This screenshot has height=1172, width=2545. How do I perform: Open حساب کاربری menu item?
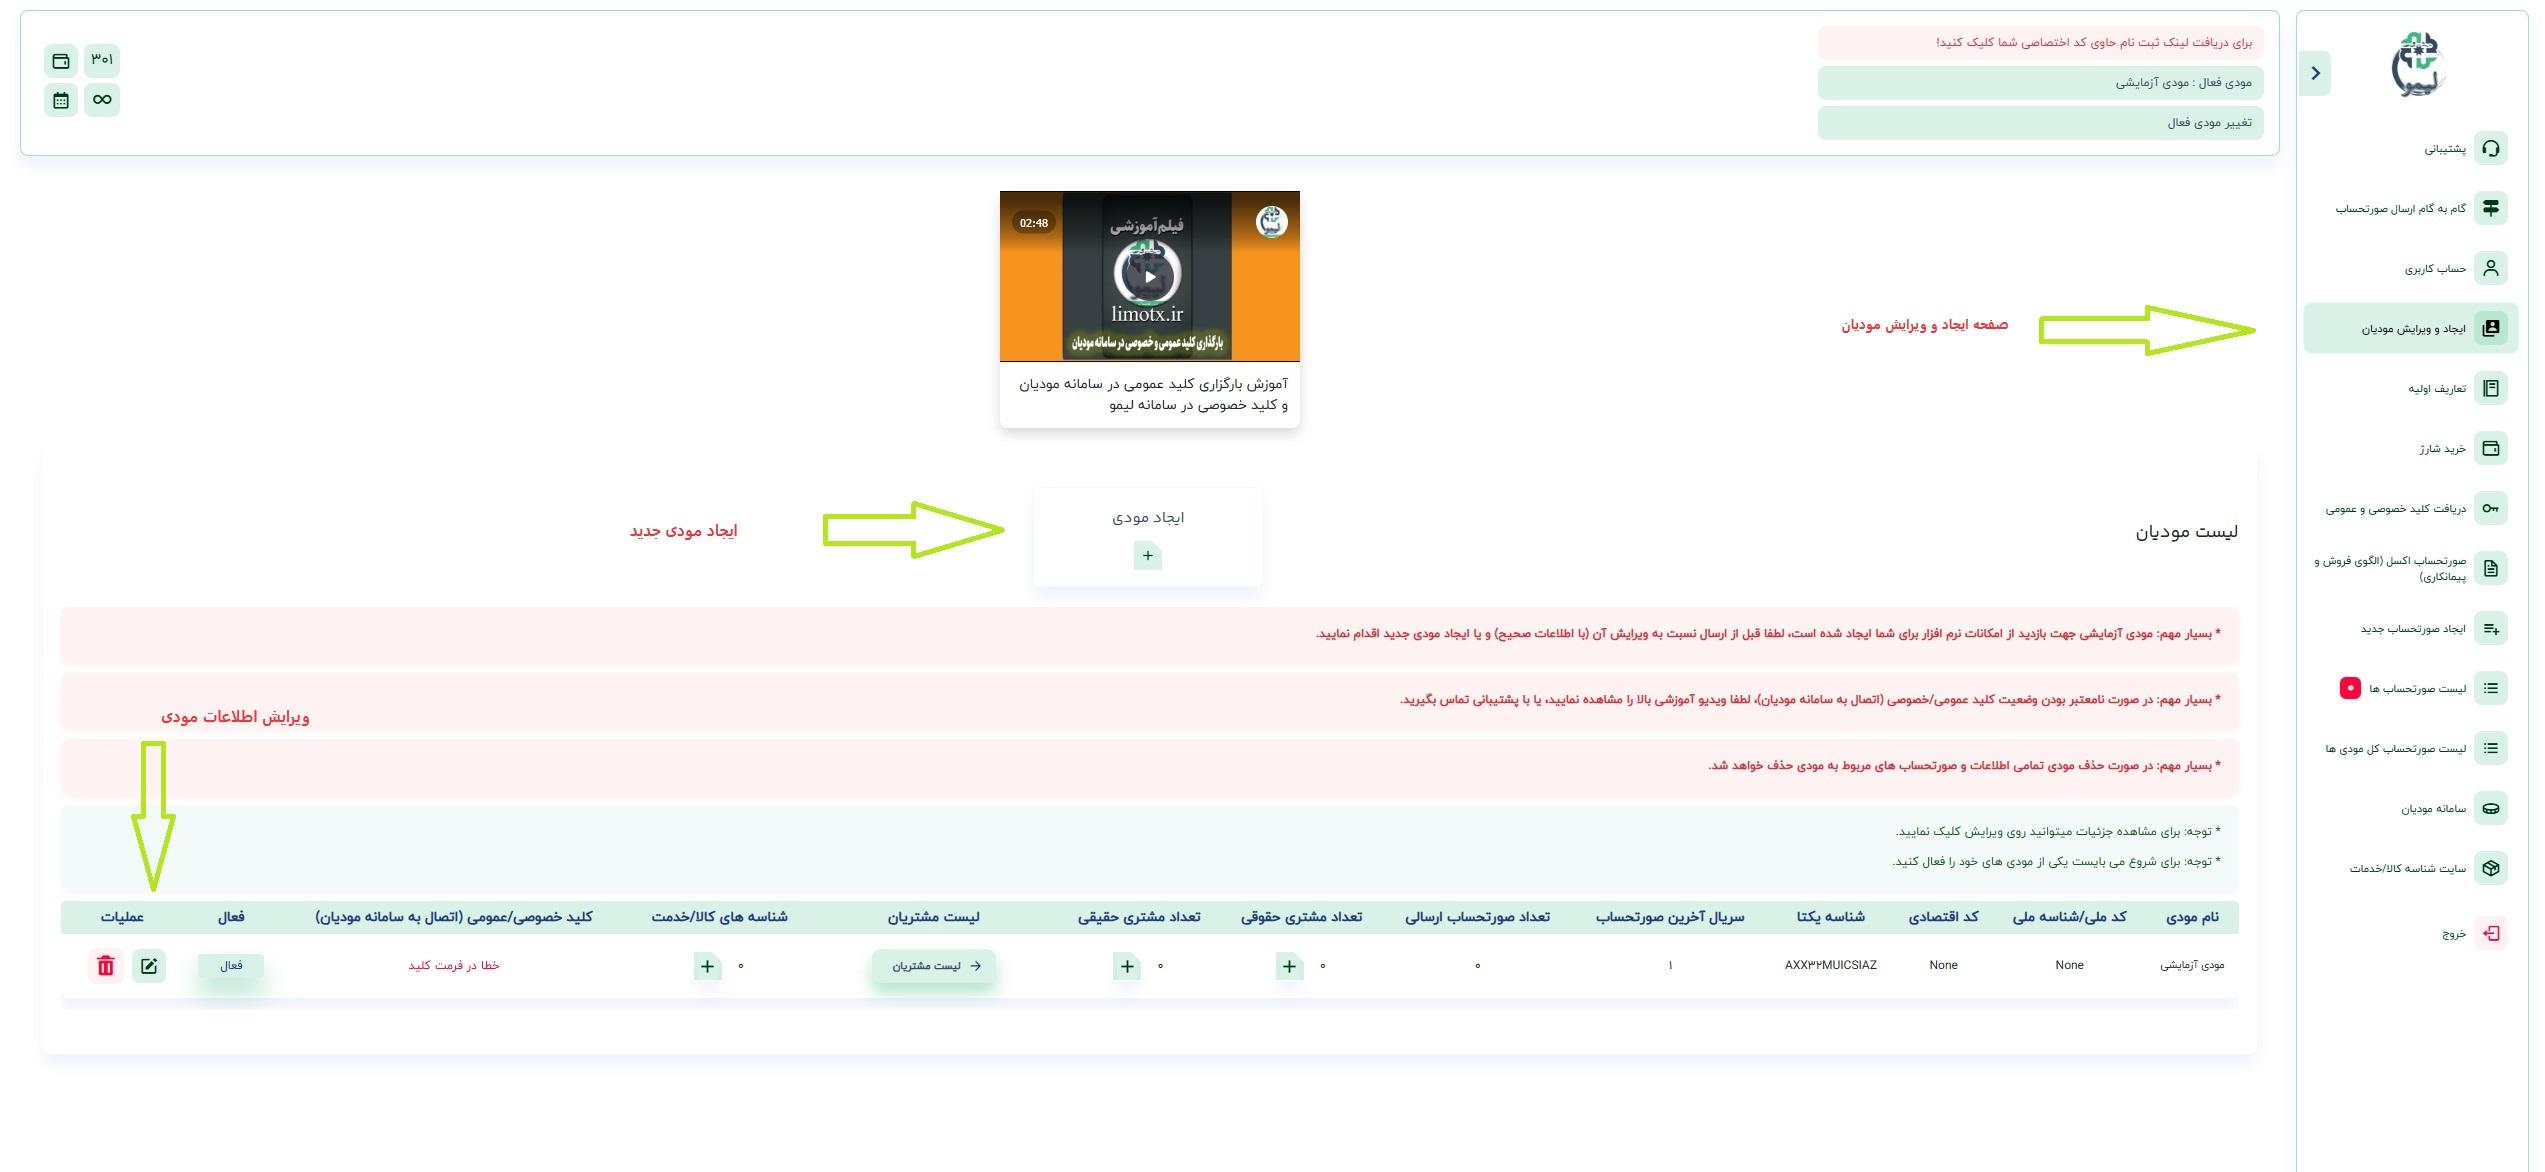2436,269
